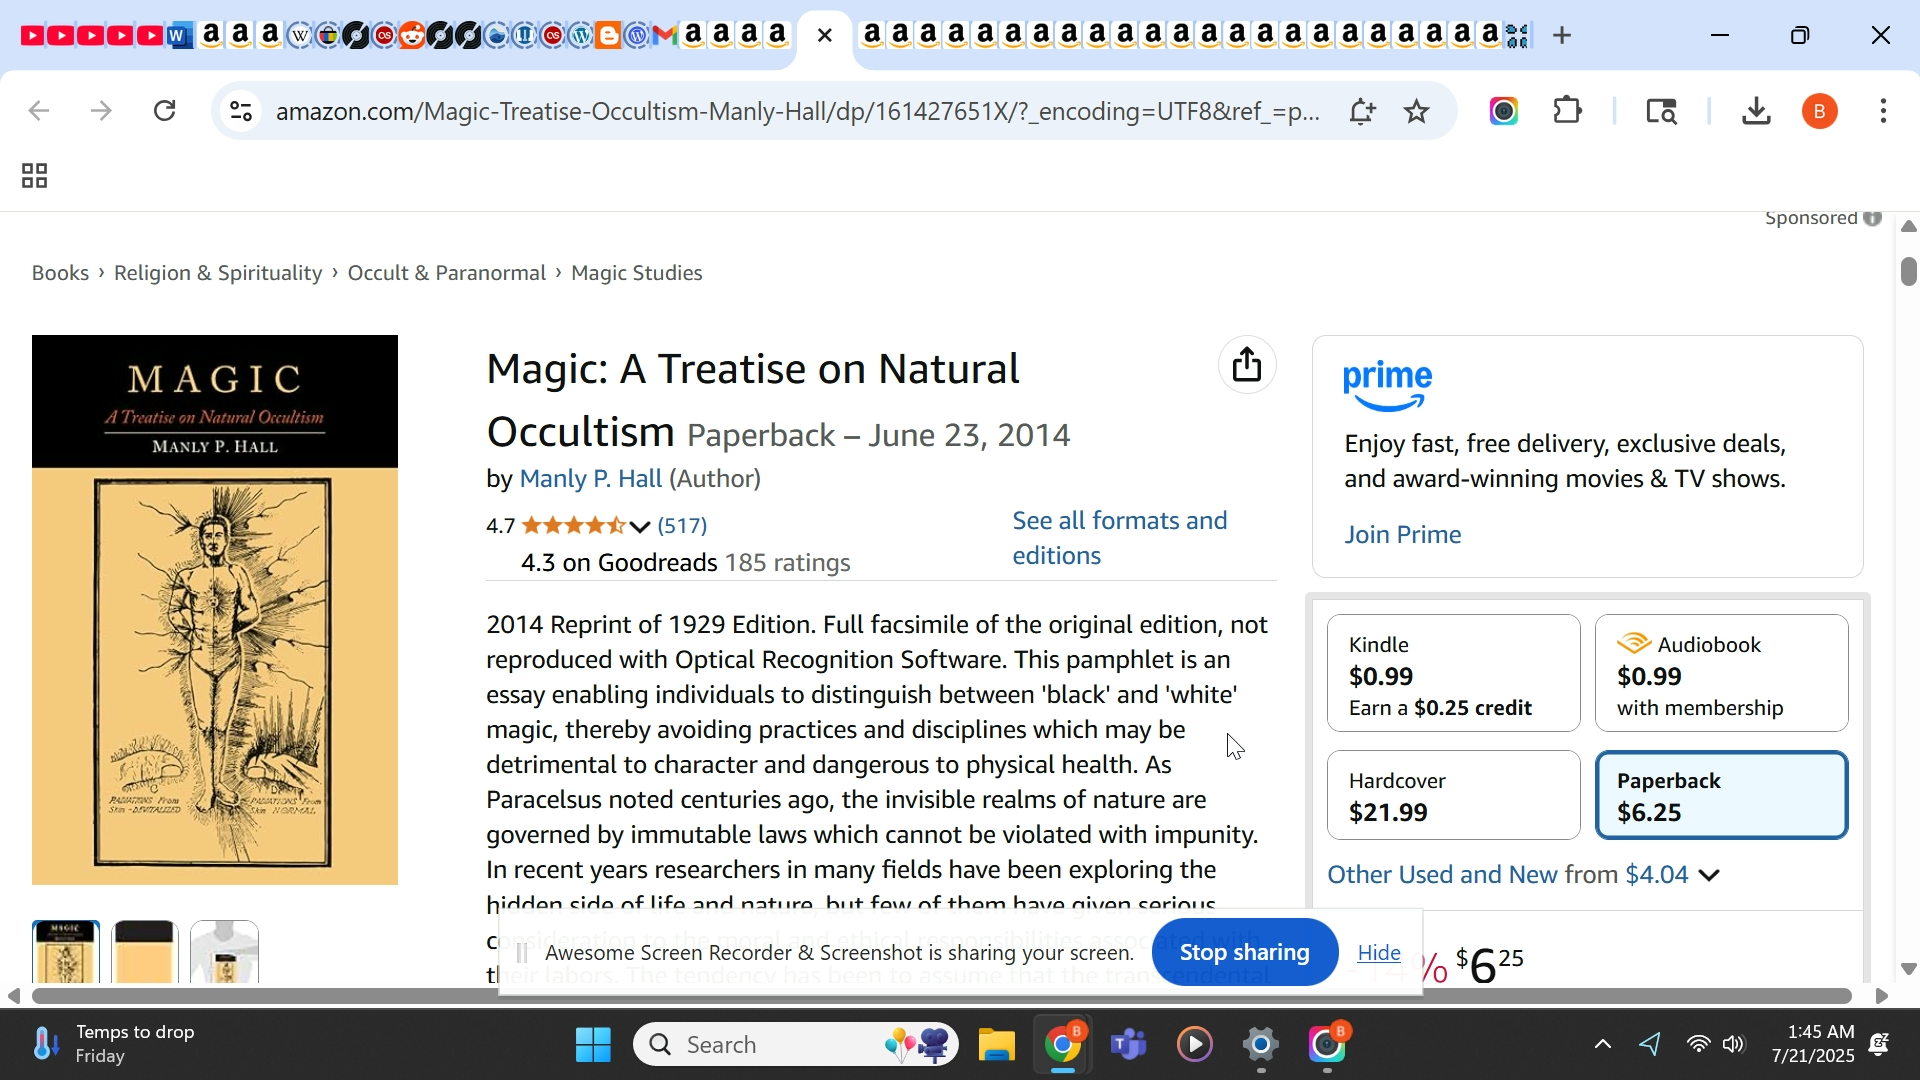Image resolution: width=1920 pixels, height=1080 pixels.
Task: Select the first book cover thumbnail
Action: (66, 952)
